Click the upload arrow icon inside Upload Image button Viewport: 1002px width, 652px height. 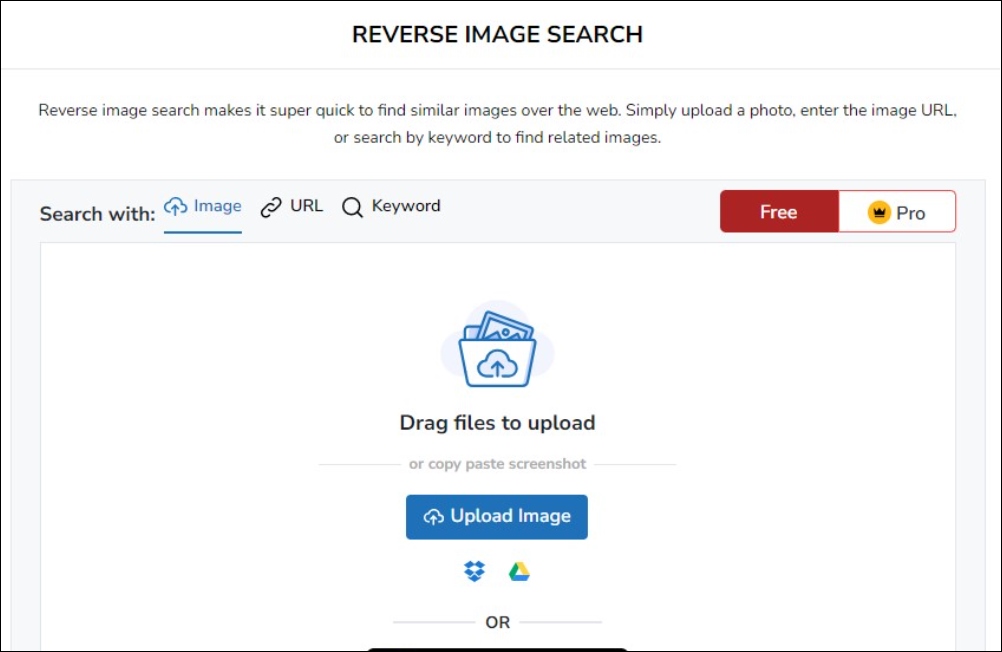coord(433,516)
